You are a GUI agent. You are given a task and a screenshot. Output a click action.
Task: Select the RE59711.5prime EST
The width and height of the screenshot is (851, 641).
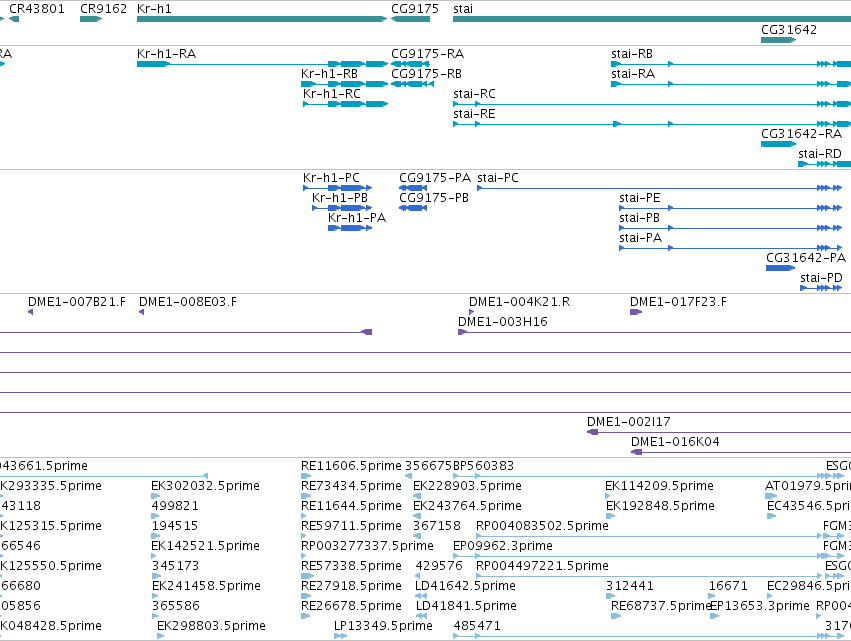pyautogui.click(x=306, y=536)
